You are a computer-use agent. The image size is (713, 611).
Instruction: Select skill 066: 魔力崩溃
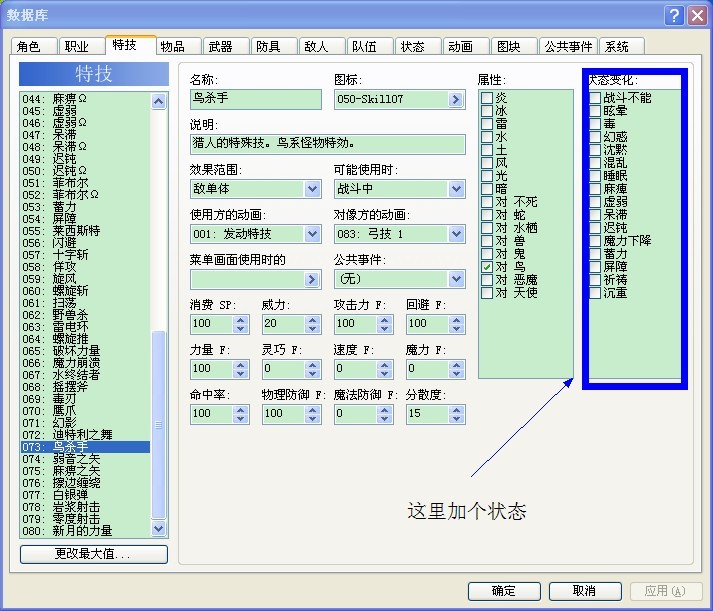click(85, 363)
